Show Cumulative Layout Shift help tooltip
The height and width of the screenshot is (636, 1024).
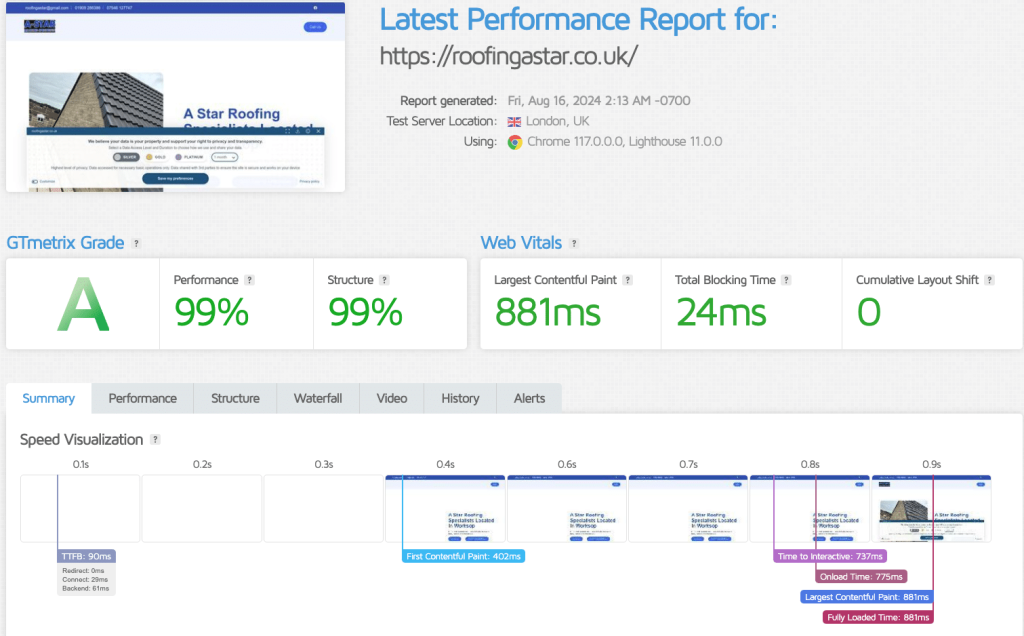(x=990, y=279)
